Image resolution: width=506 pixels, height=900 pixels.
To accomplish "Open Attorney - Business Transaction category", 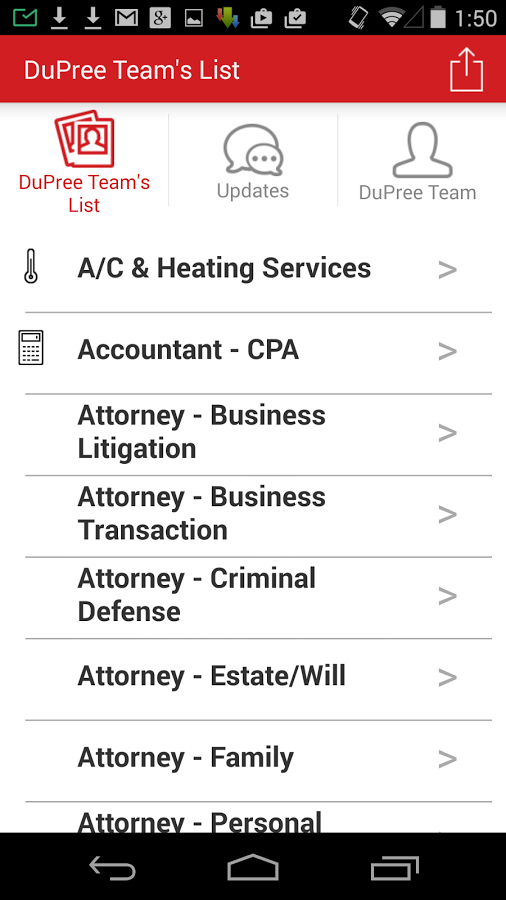I will click(258, 515).
